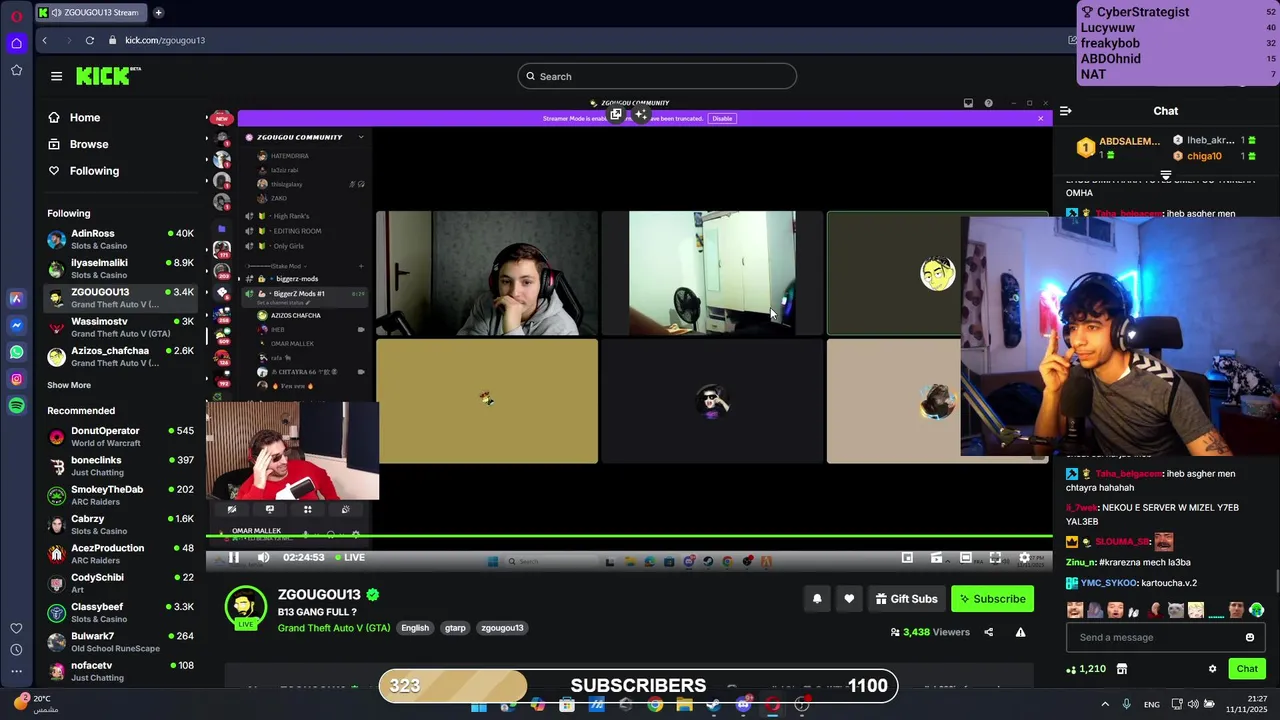Open ilyaselmaliki channel from Following
Image resolution: width=1280 pixels, height=720 pixels.
click(x=120, y=269)
